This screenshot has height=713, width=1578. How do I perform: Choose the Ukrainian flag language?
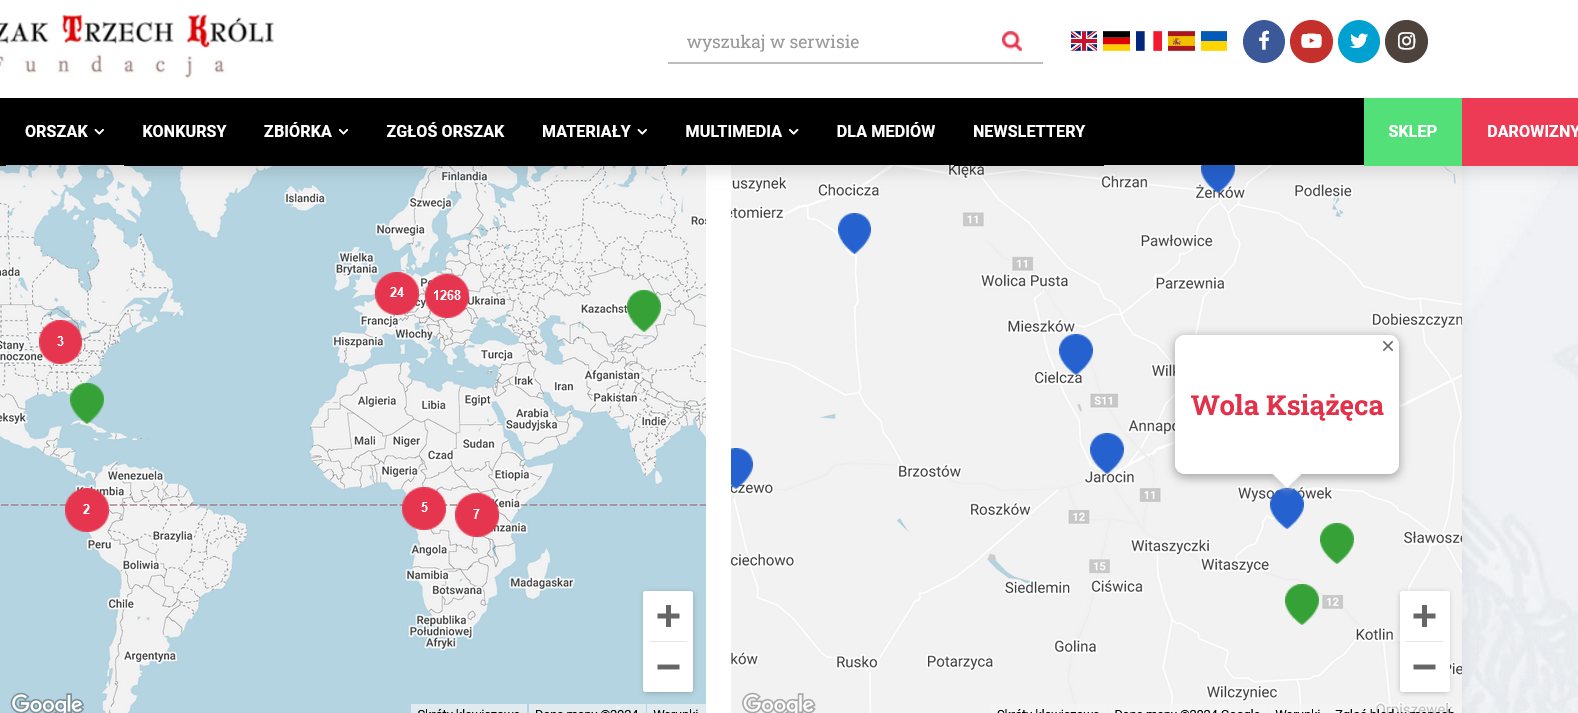pos(1213,41)
